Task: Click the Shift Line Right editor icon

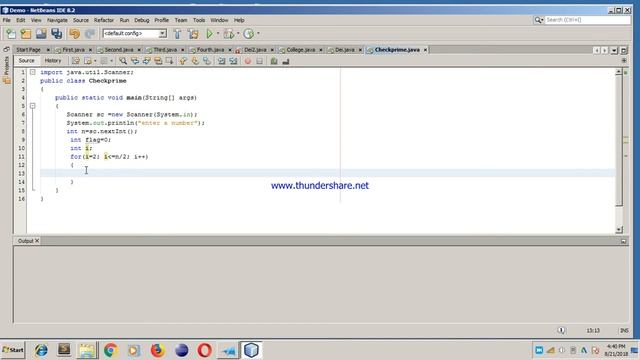Action: click(x=233, y=61)
